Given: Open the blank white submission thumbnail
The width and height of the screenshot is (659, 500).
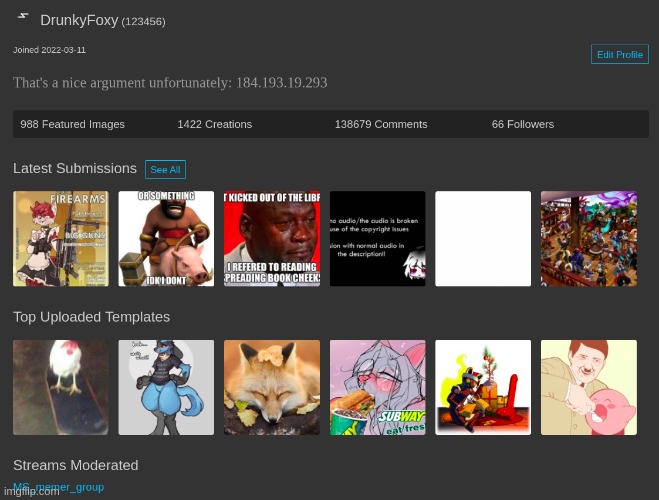Looking at the screenshot, I should click(x=483, y=239).
